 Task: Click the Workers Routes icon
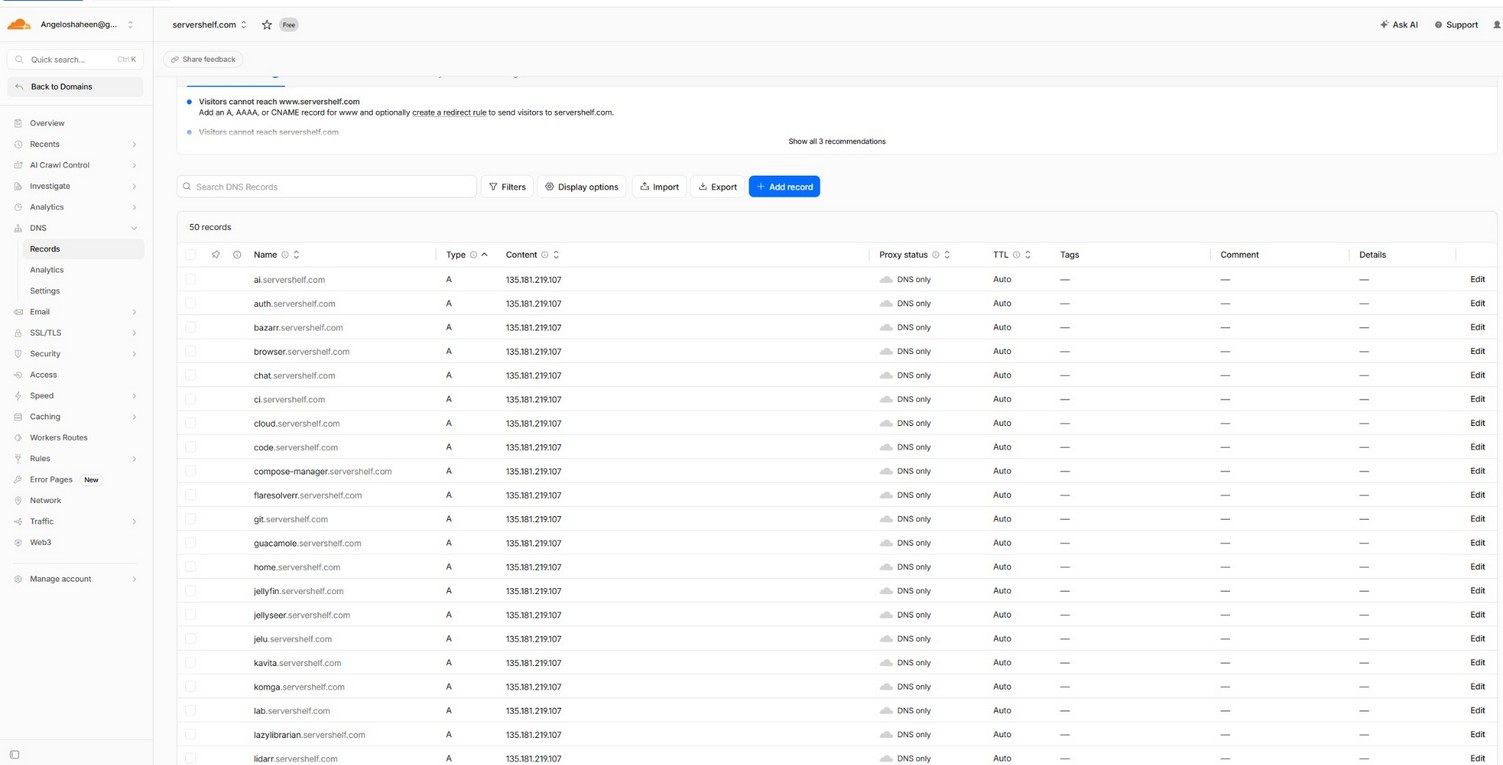pyautogui.click(x=18, y=438)
